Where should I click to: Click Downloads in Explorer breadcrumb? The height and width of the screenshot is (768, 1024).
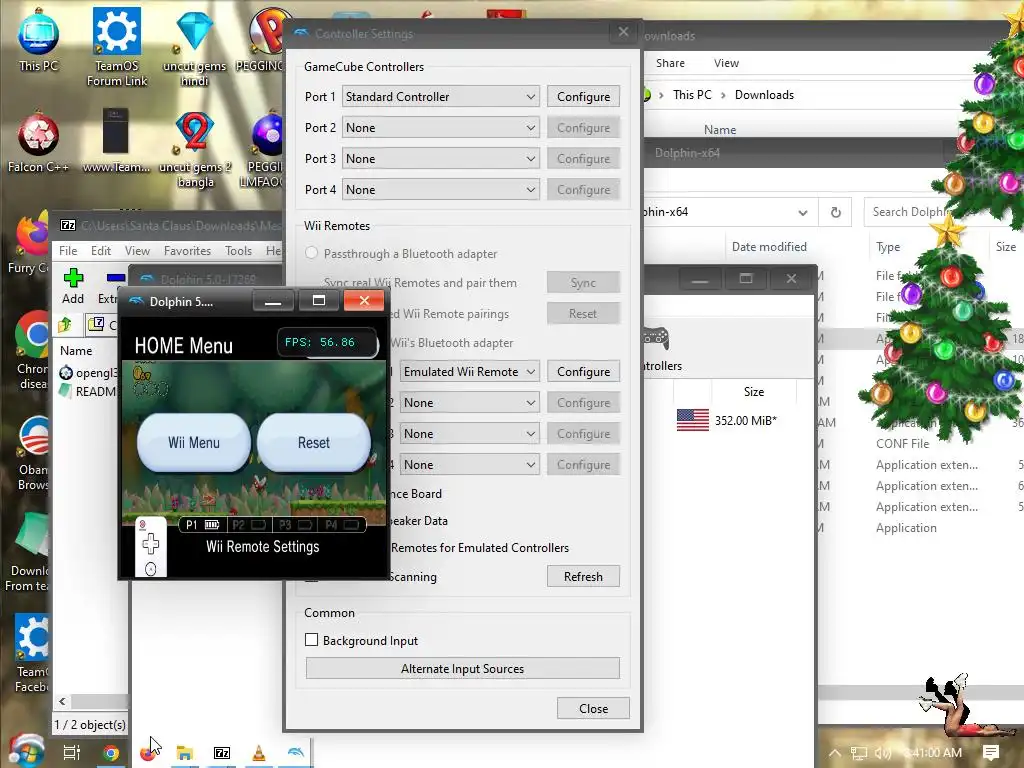(x=764, y=95)
